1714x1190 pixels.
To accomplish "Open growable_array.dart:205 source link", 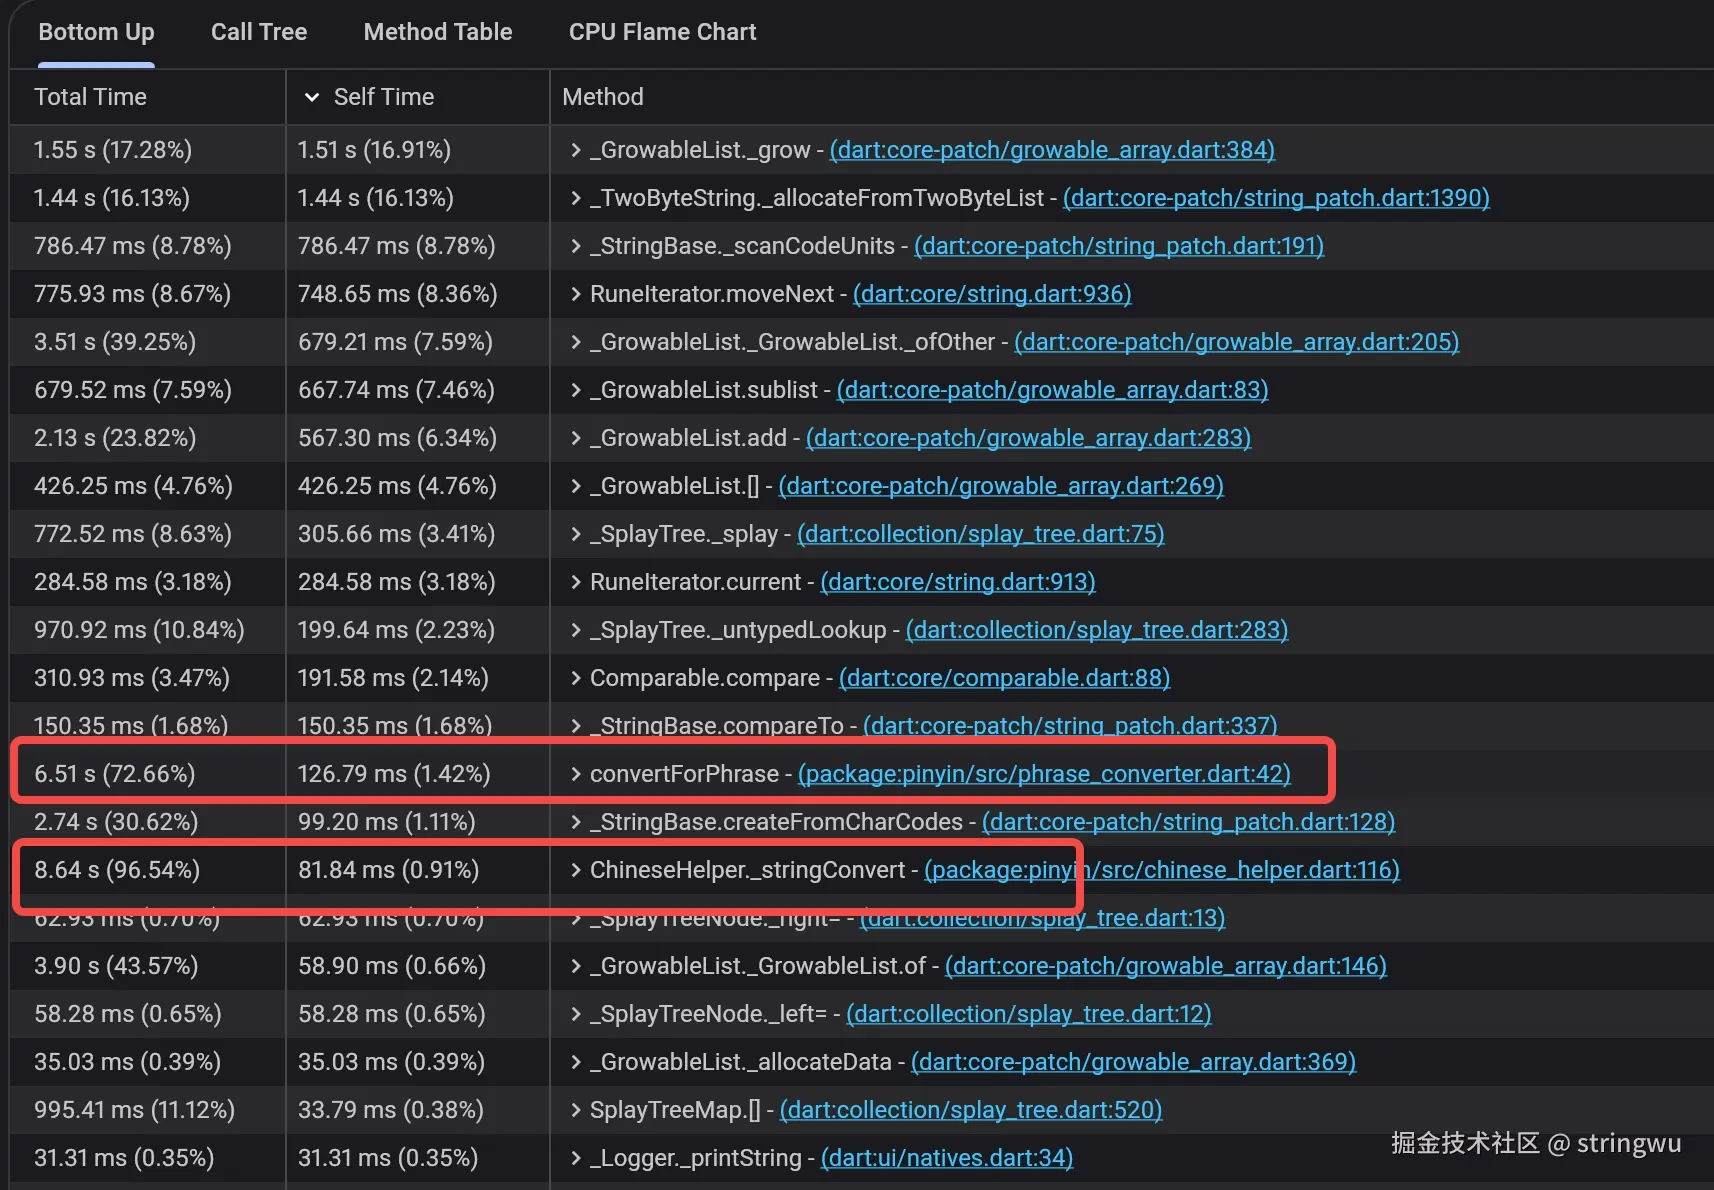I will (1237, 342).
